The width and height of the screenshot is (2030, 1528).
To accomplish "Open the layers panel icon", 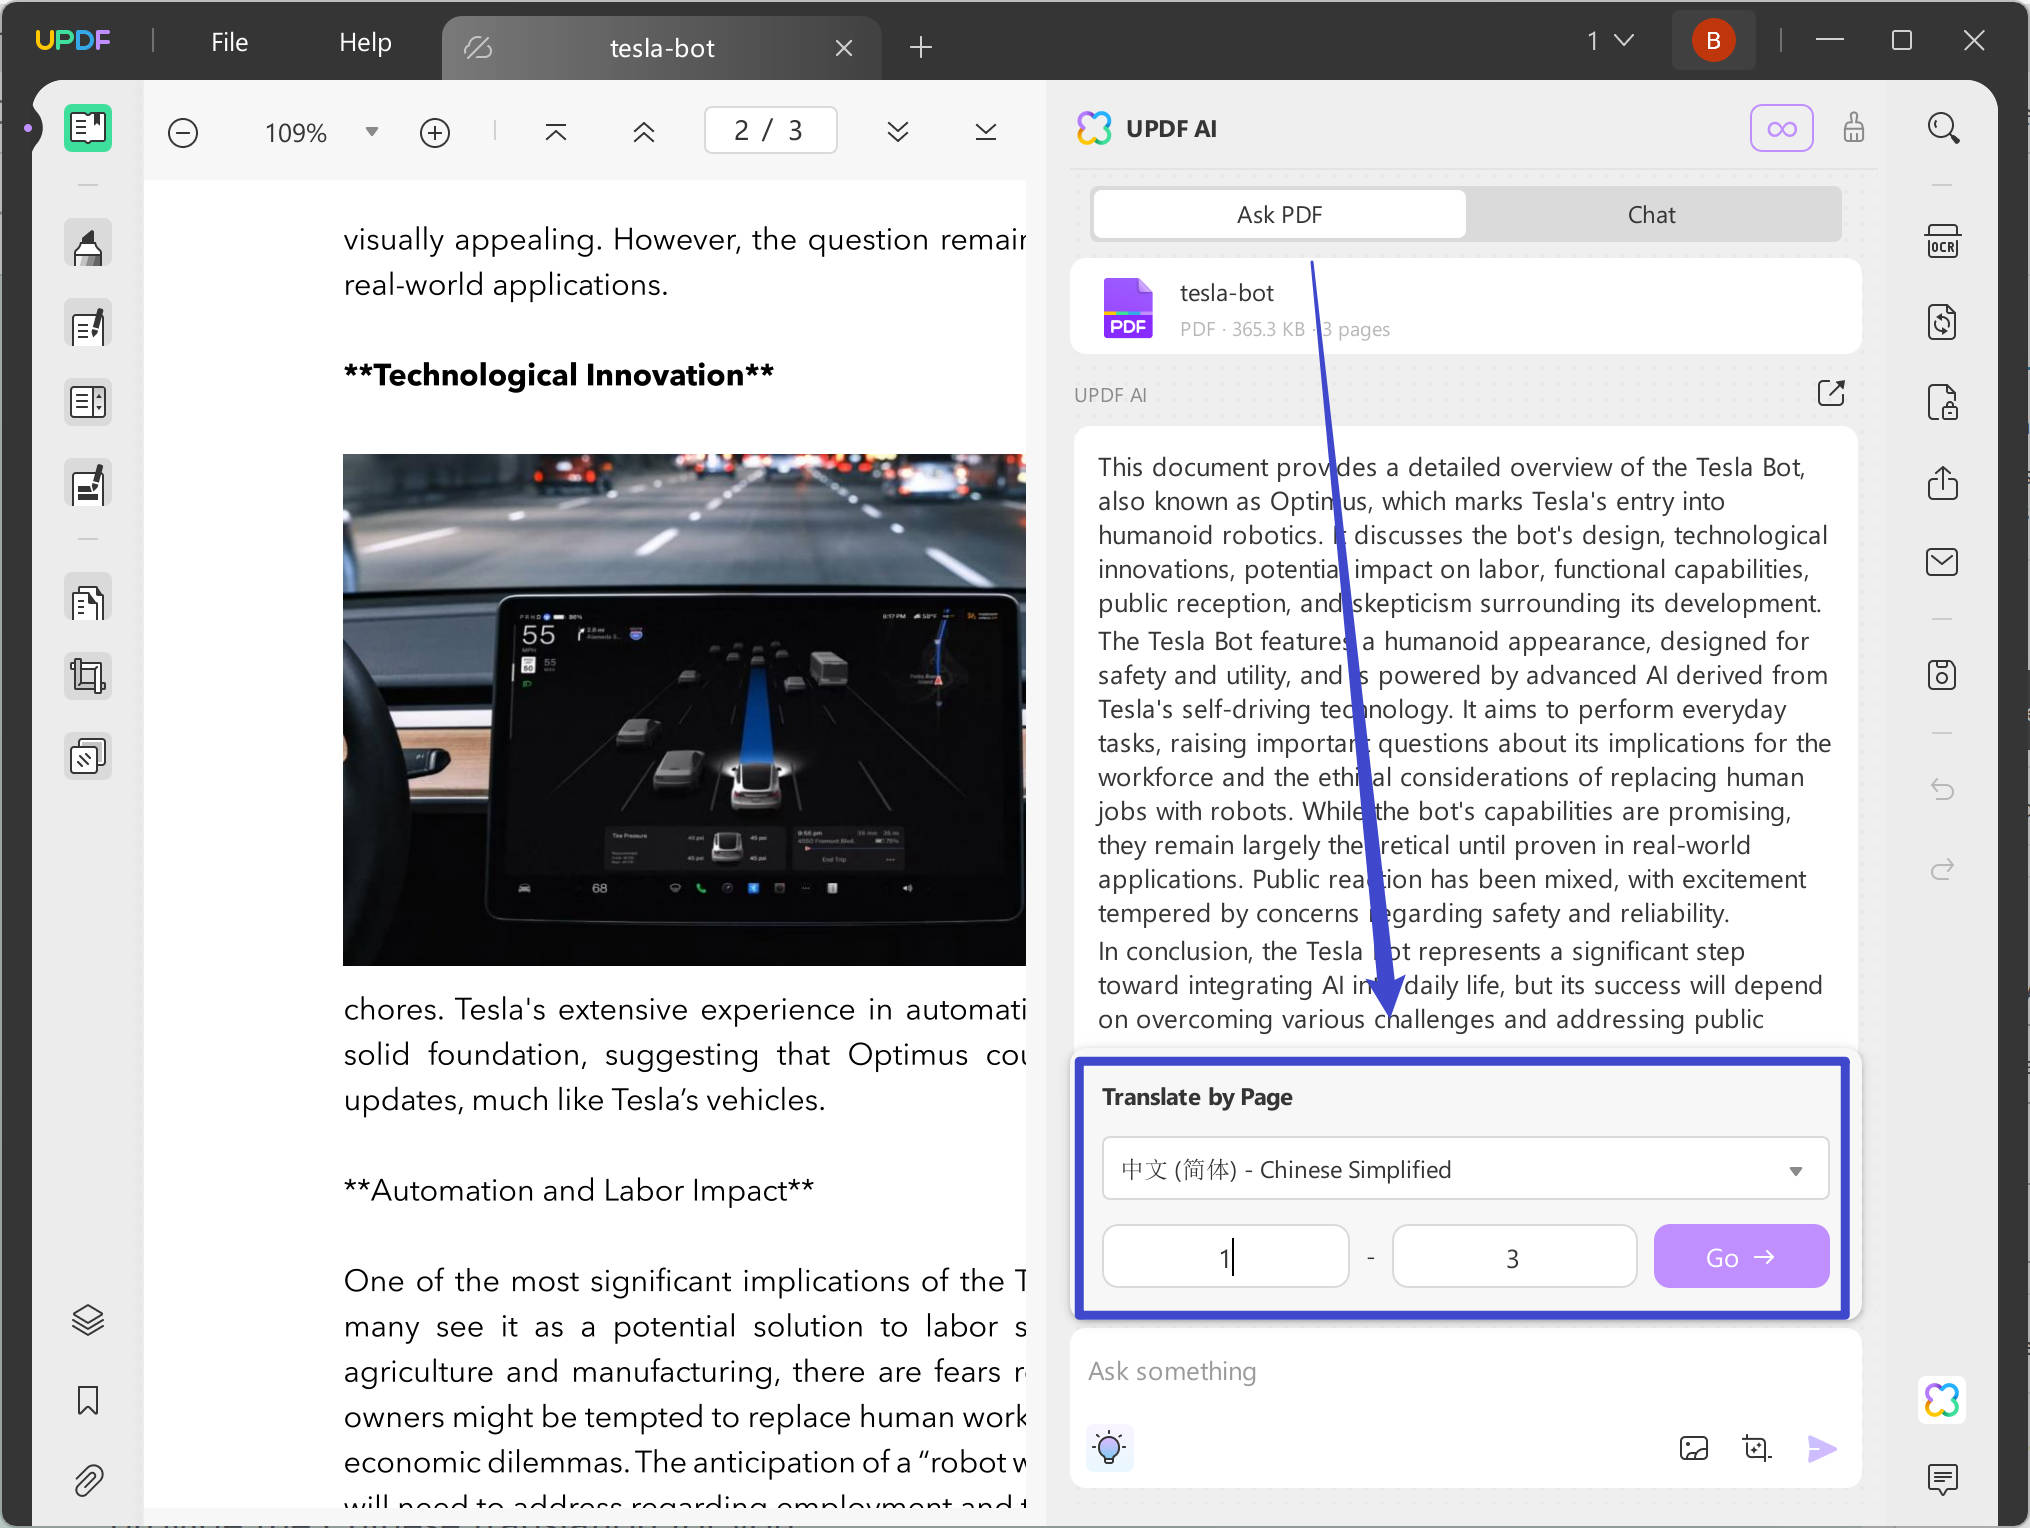I will (x=88, y=1320).
